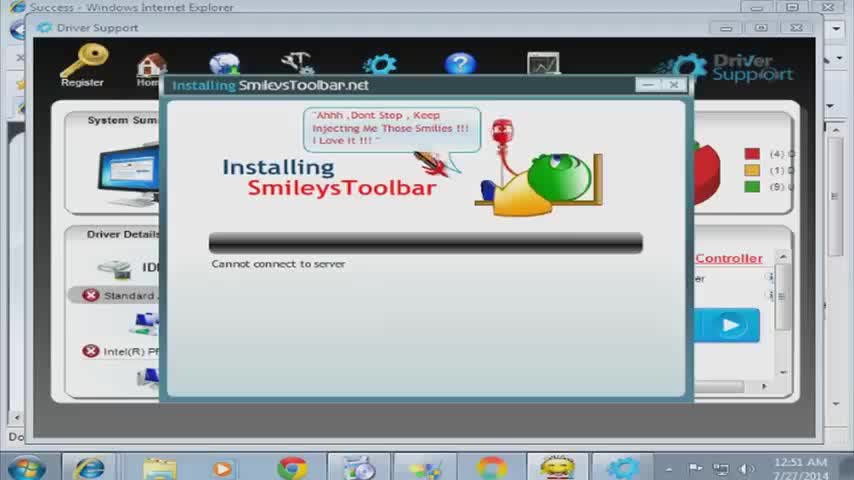
Task: Click 'Cannot connect to server' status text
Action: click(x=278, y=264)
